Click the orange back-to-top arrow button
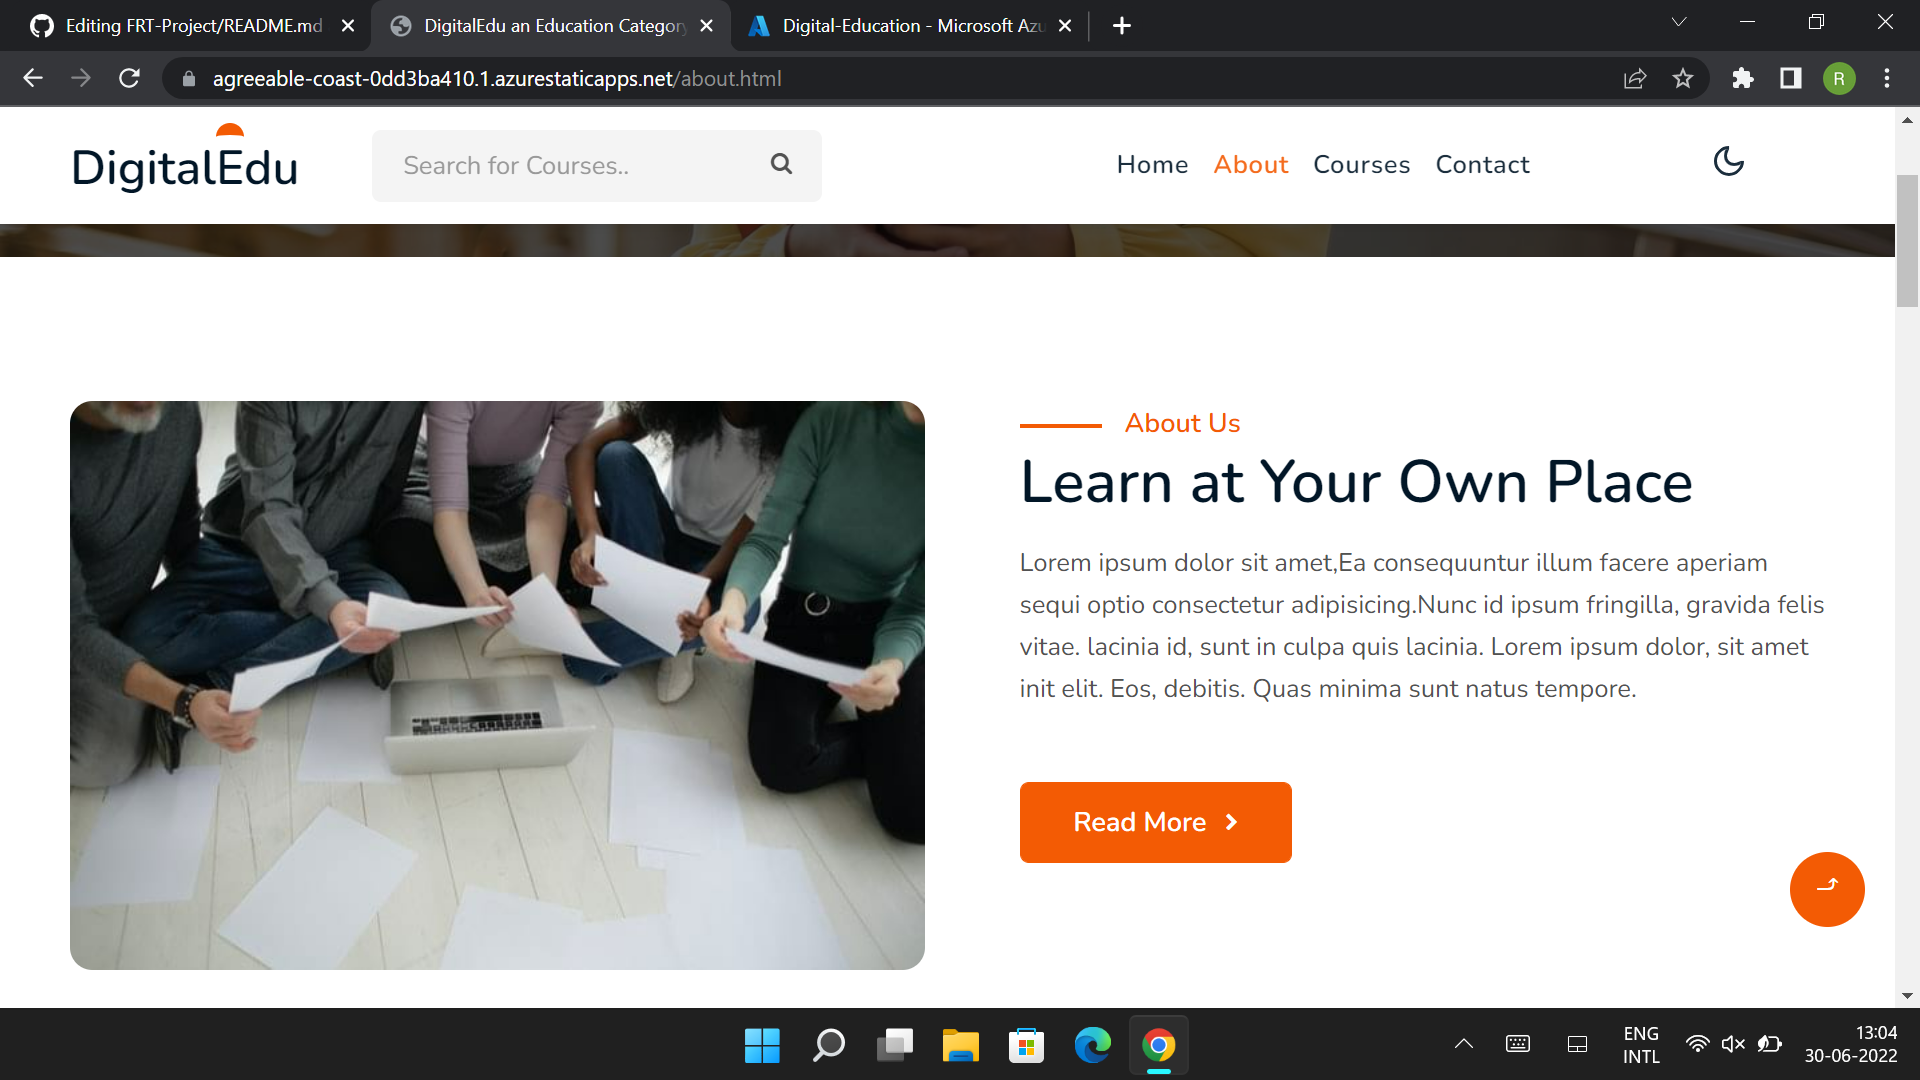This screenshot has height=1080, width=1920. pos(1827,889)
